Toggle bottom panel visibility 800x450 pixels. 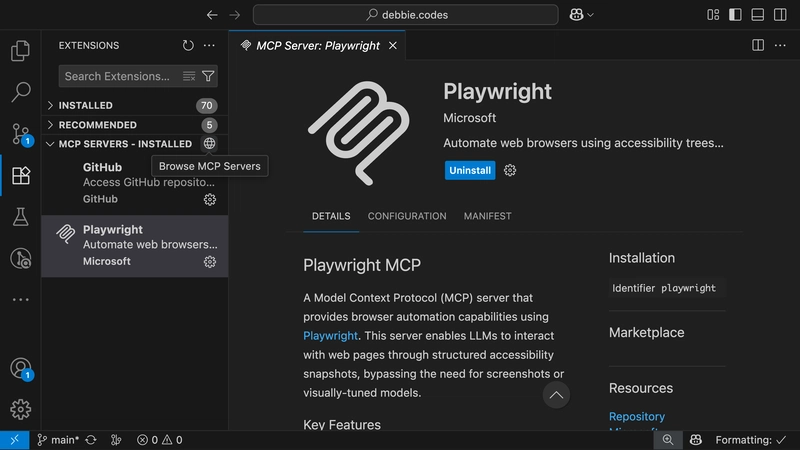pyautogui.click(x=758, y=15)
